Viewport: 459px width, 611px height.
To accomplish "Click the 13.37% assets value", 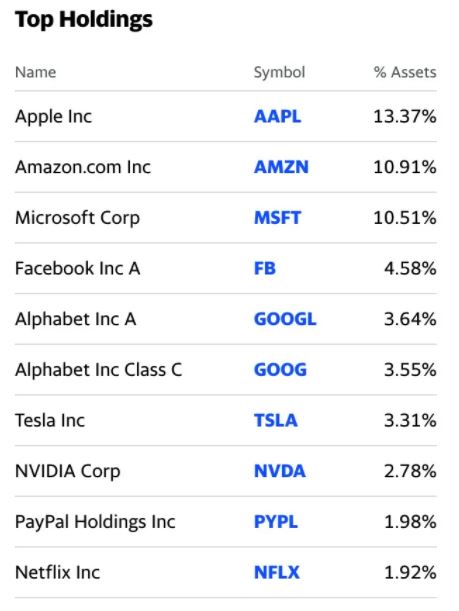I will (x=405, y=117).
